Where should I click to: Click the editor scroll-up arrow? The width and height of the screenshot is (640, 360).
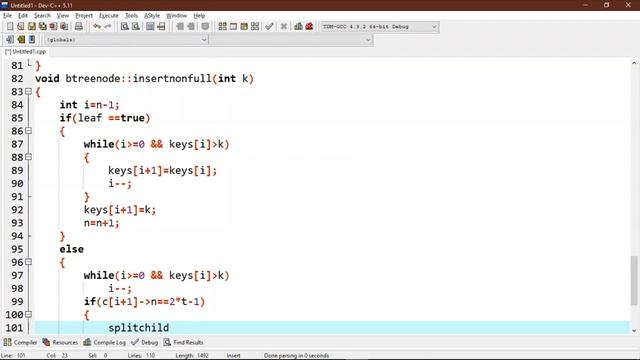point(633,63)
